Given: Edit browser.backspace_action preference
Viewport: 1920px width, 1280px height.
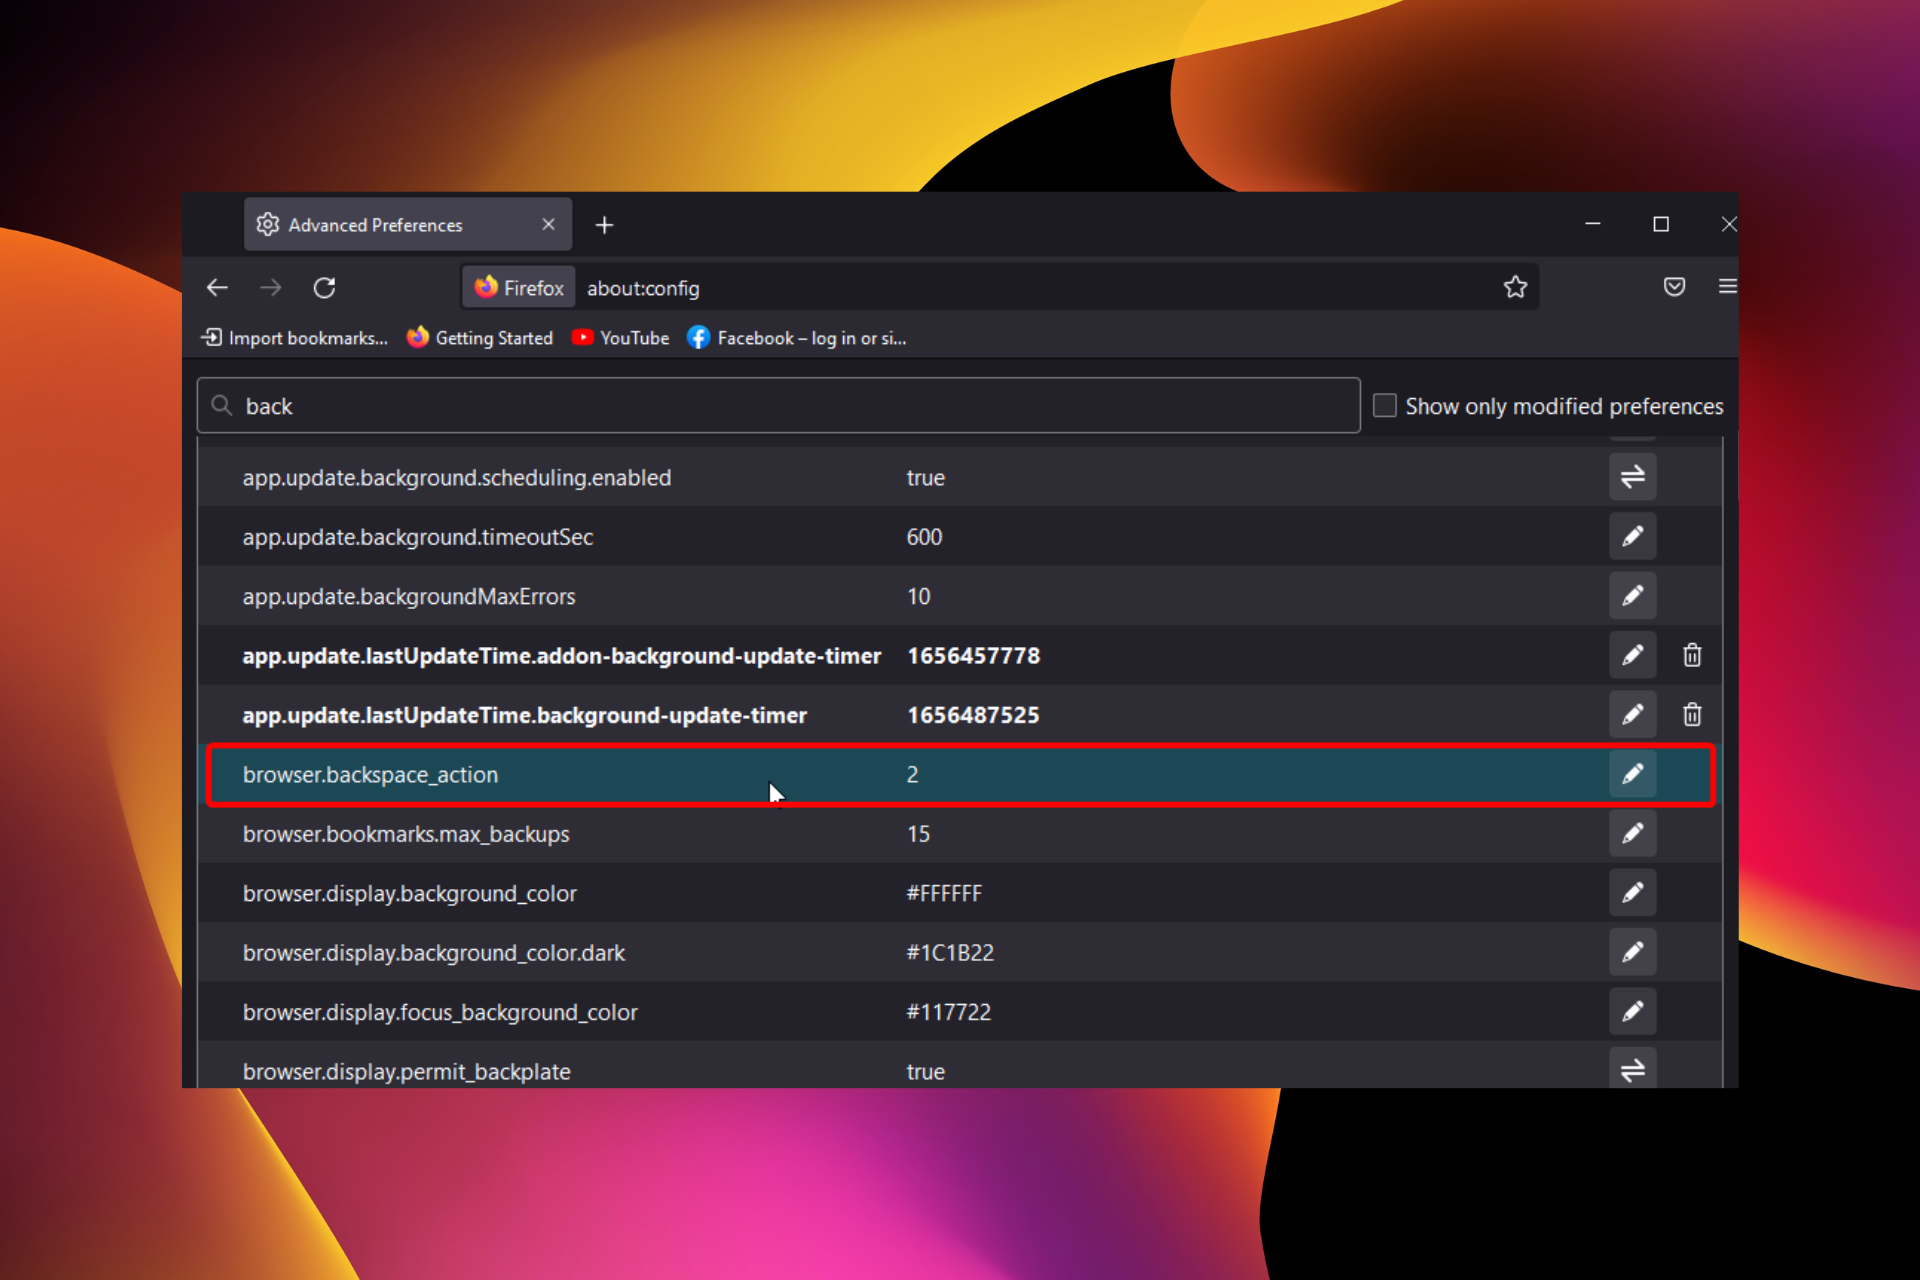Looking at the screenshot, I should pyautogui.click(x=1632, y=774).
